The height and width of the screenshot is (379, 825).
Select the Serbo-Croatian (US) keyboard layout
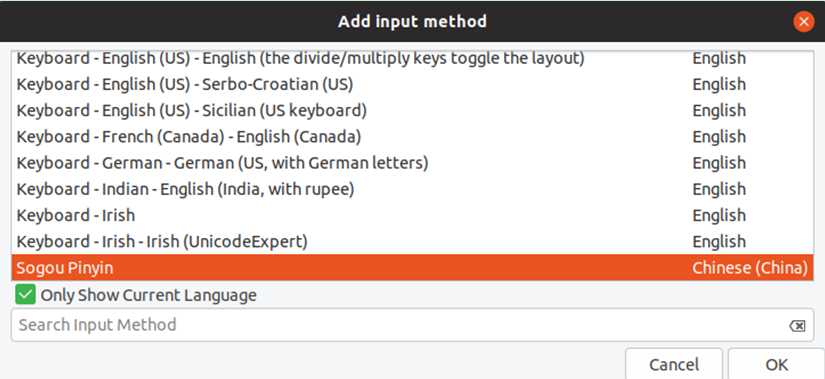point(412,84)
